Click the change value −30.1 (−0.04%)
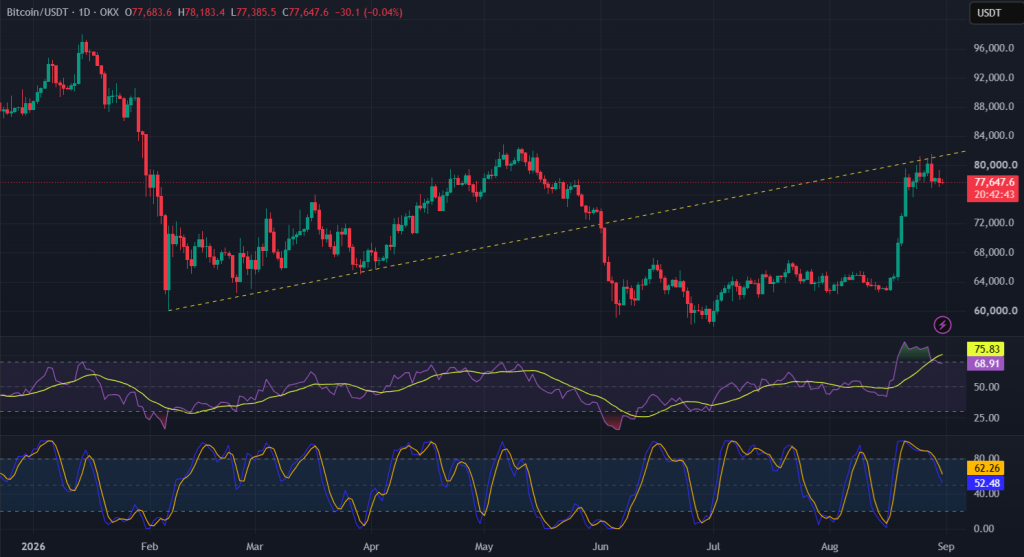Image resolution: width=1024 pixels, height=557 pixels. pyautogui.click(x=368, y=12)
